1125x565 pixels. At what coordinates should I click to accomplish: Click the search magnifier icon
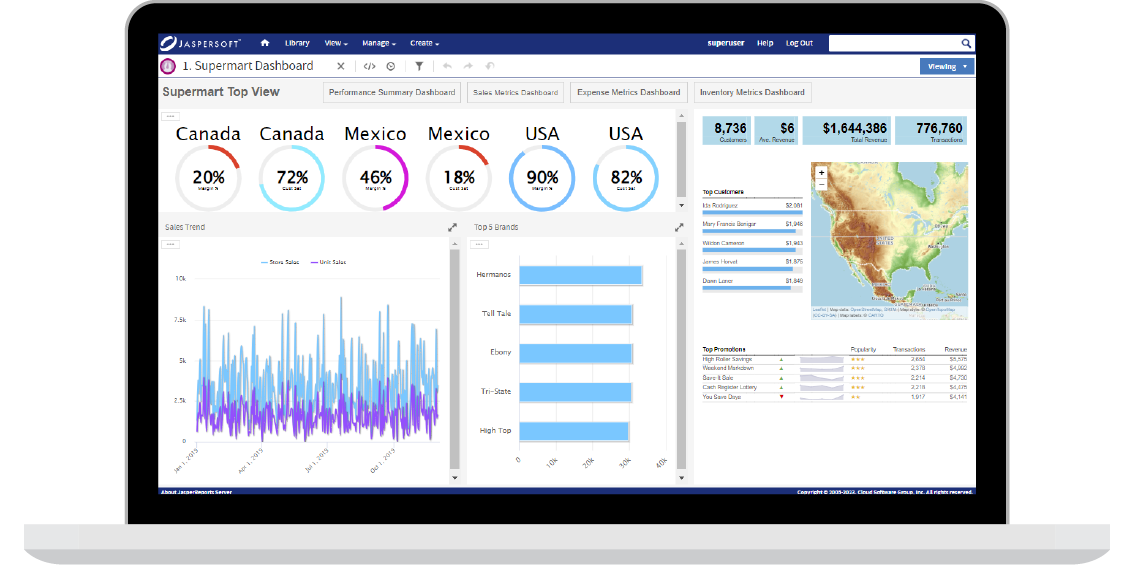point(966,44)
